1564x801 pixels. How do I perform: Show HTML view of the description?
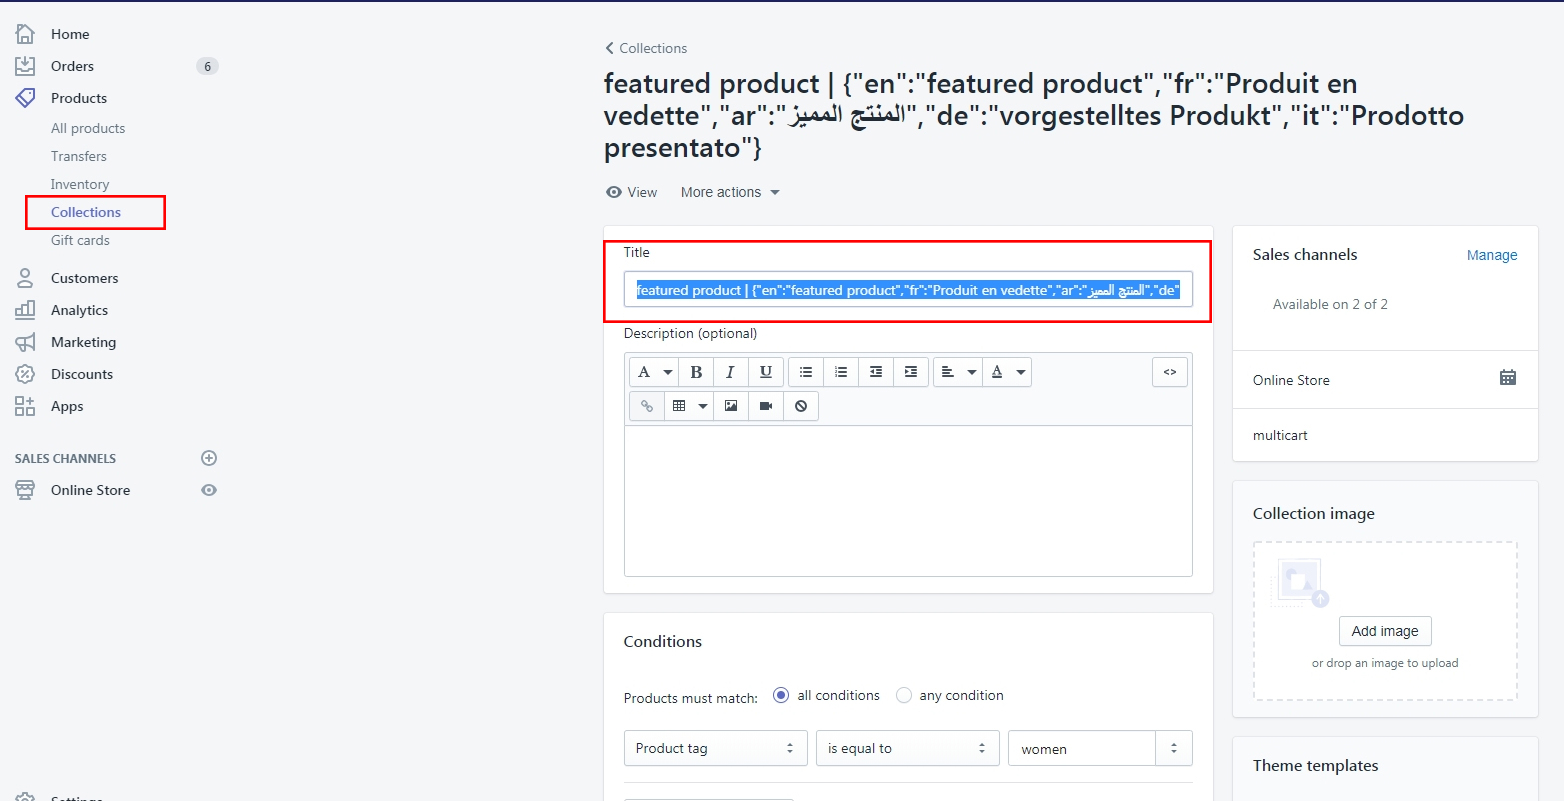click(x=1170, y=371)
